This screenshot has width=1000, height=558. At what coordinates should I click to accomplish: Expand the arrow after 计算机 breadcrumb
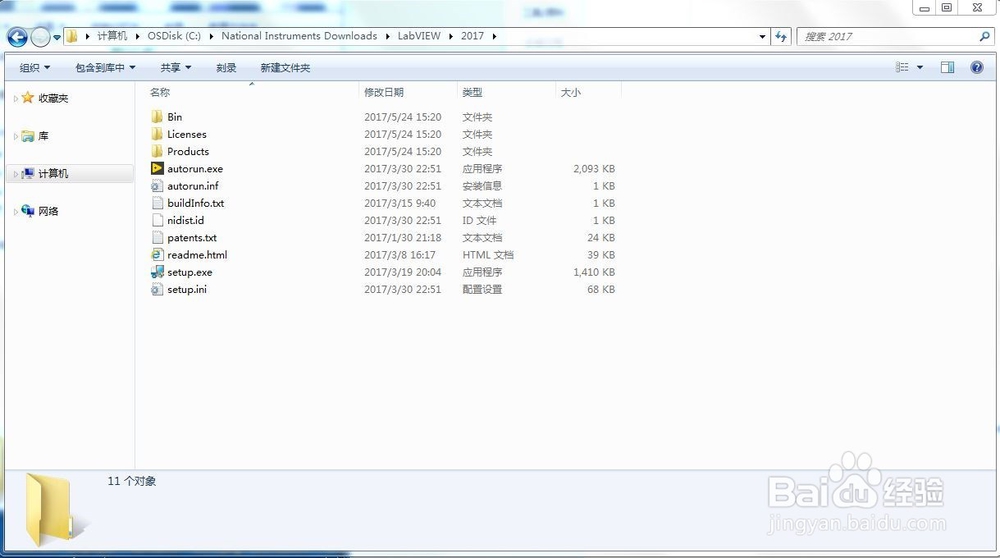(137, 36)
